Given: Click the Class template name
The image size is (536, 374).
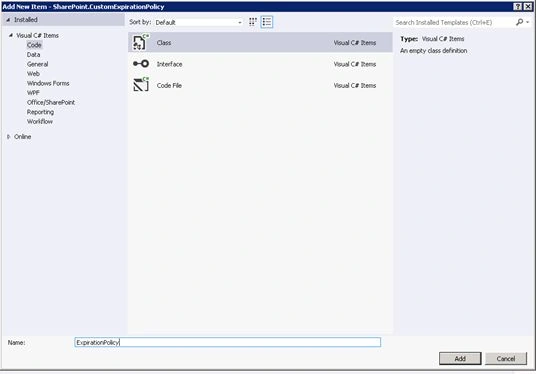Looking at the screenshot, I should click(164, 43).
